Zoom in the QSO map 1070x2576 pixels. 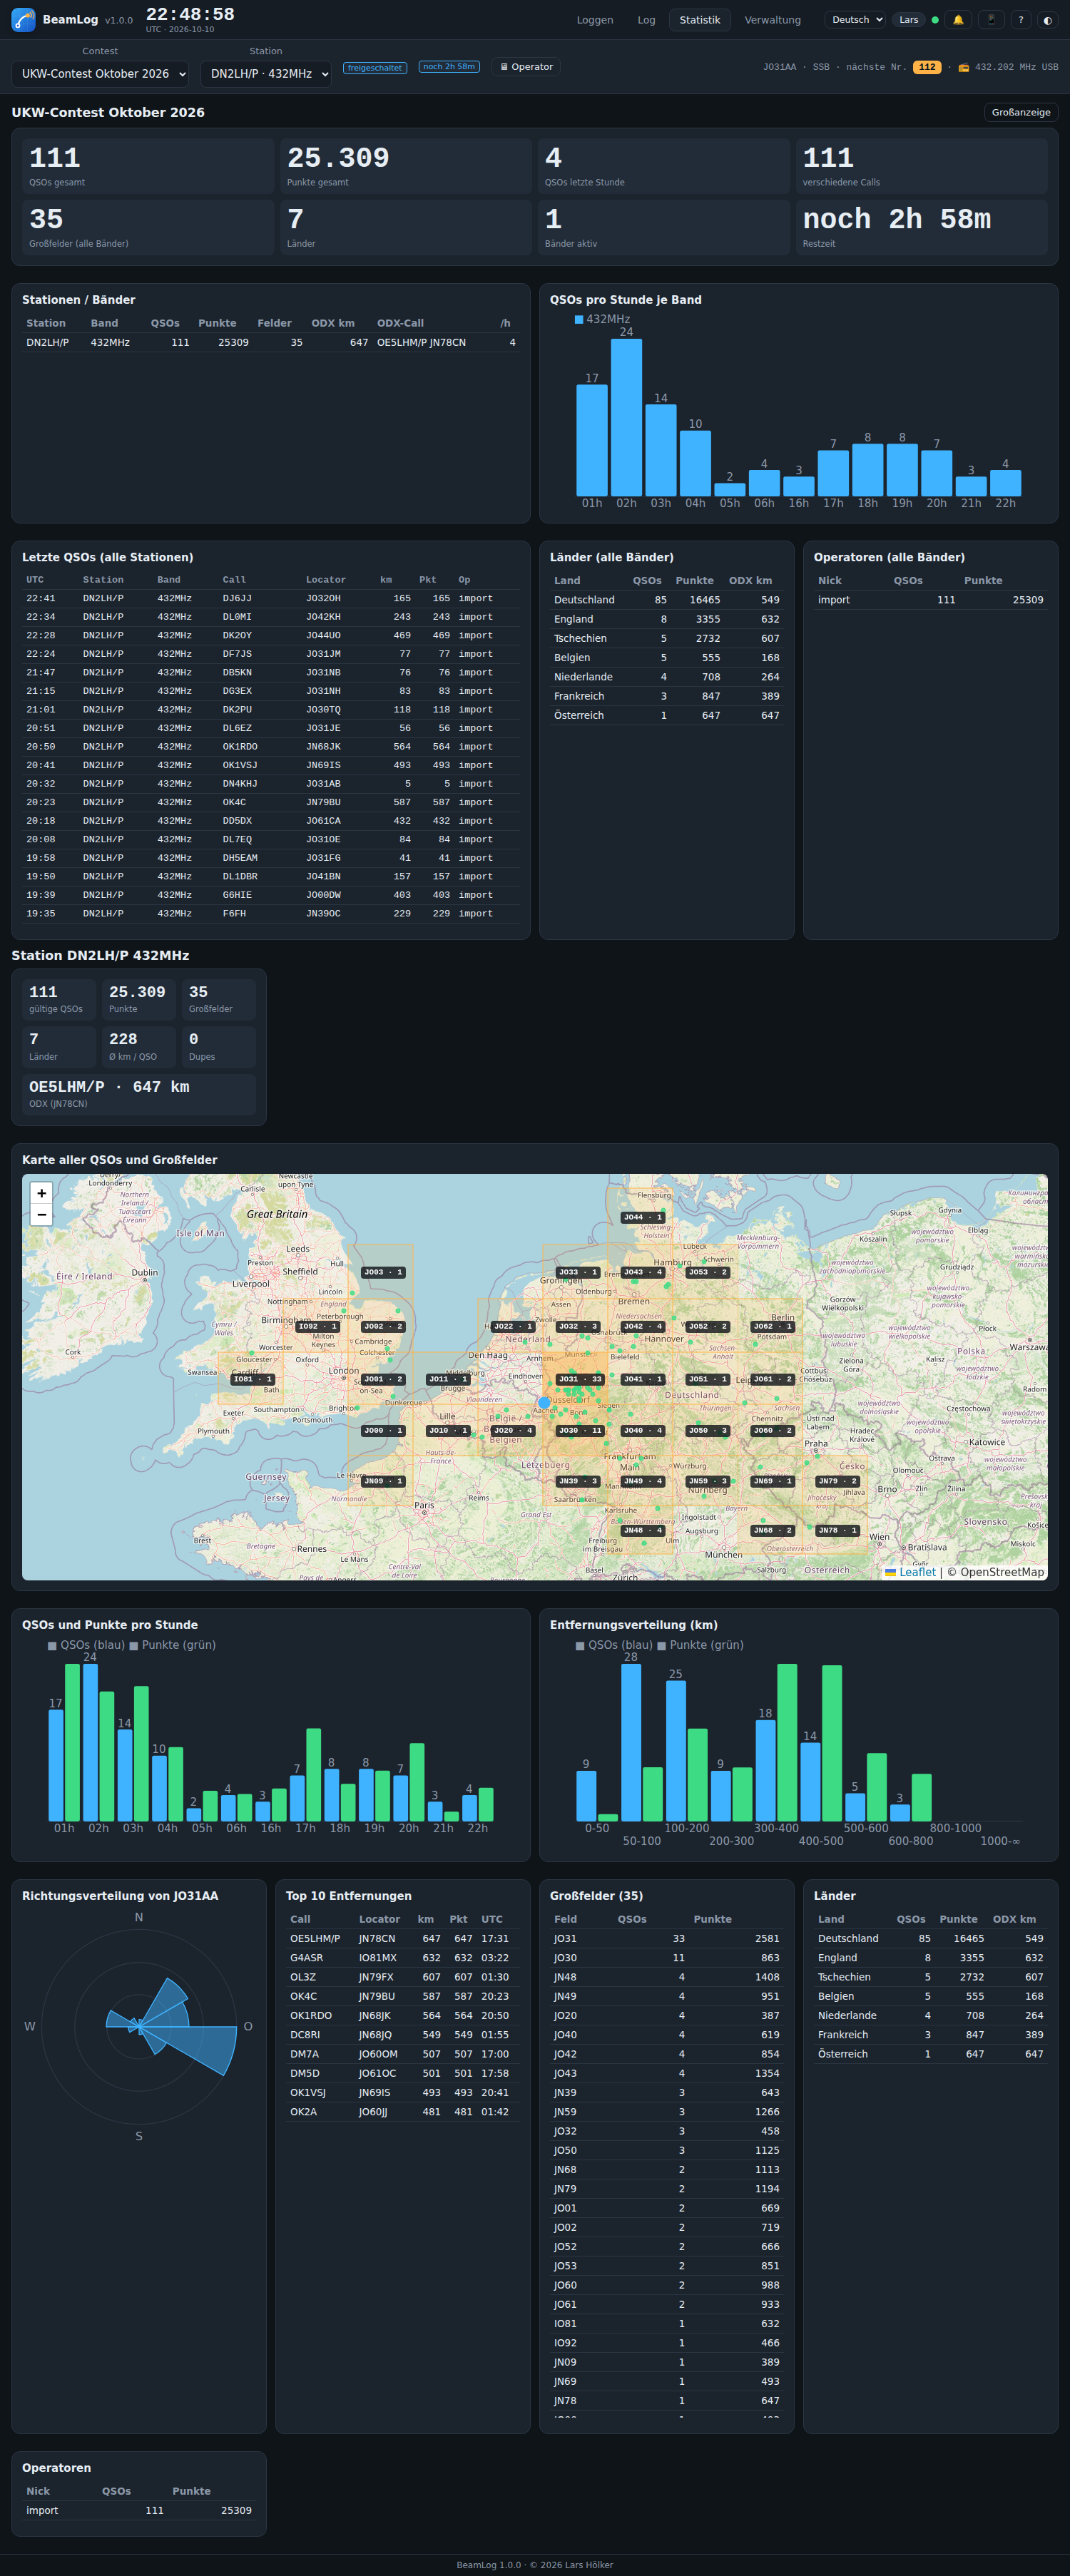click(x=42, y=1193)
